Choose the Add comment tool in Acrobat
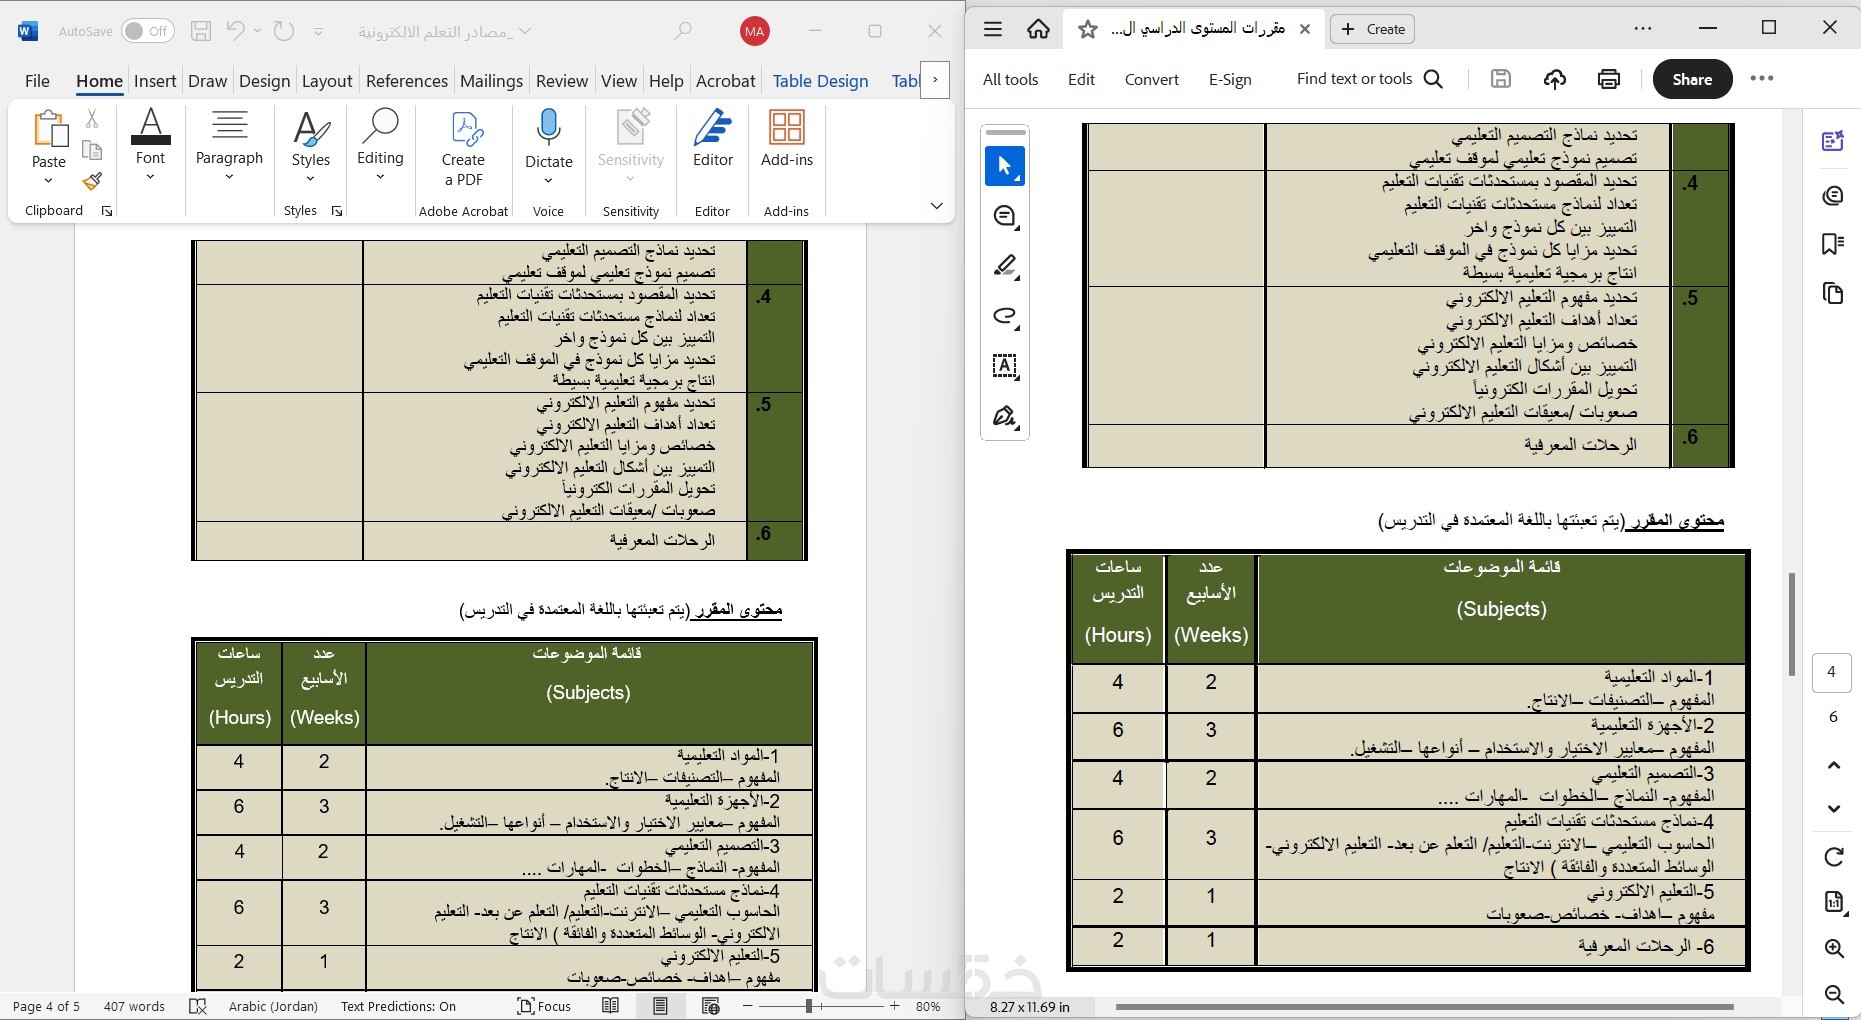Screen dimensions: 1861x1020 click(x=1005, y=216)
